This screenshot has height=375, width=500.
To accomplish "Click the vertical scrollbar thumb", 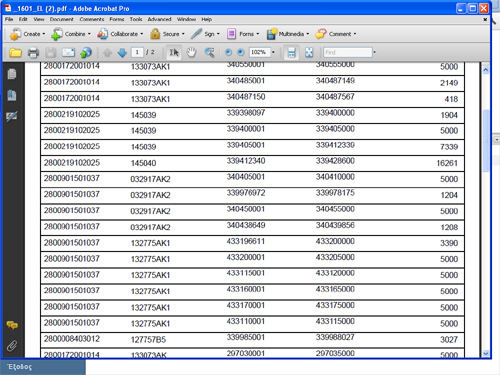I will [486, 140].
